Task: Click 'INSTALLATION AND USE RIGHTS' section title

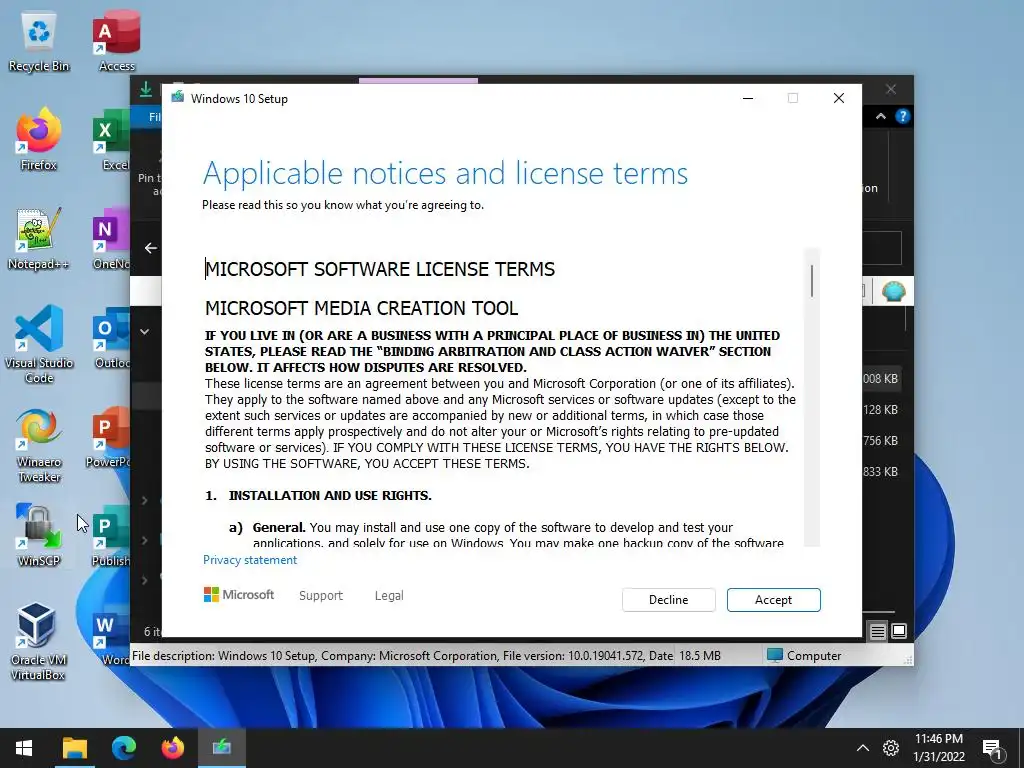Action: (330, 496)
